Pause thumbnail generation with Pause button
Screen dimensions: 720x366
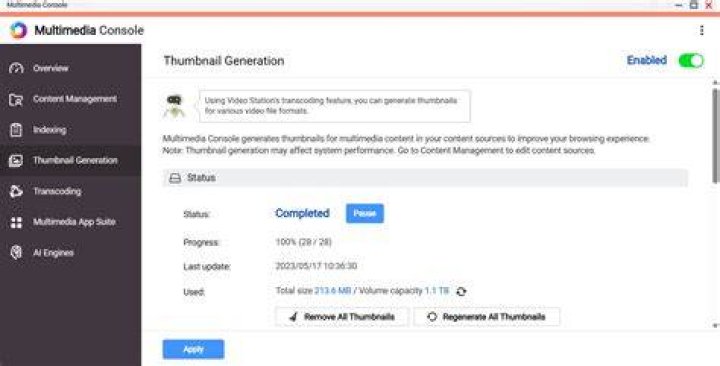click(x=365, y=214)
